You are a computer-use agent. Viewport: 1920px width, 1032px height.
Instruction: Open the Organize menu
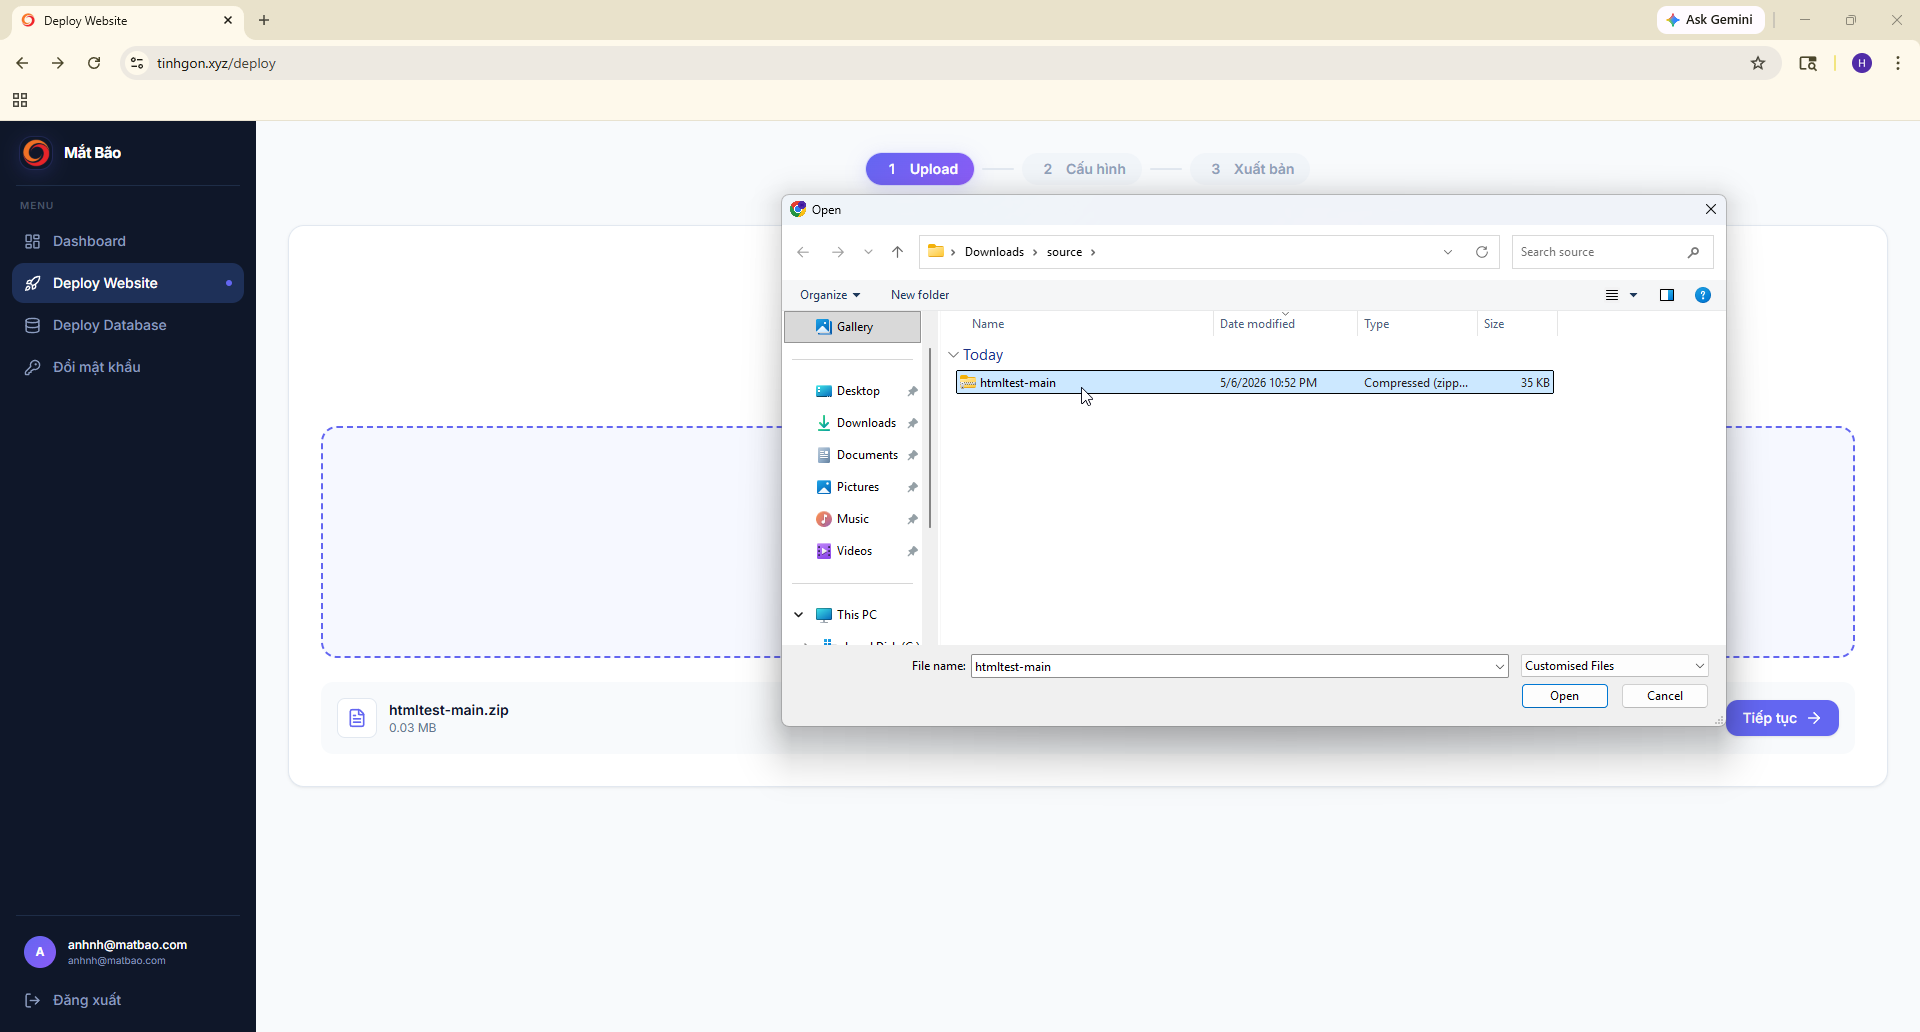(830, 295)
